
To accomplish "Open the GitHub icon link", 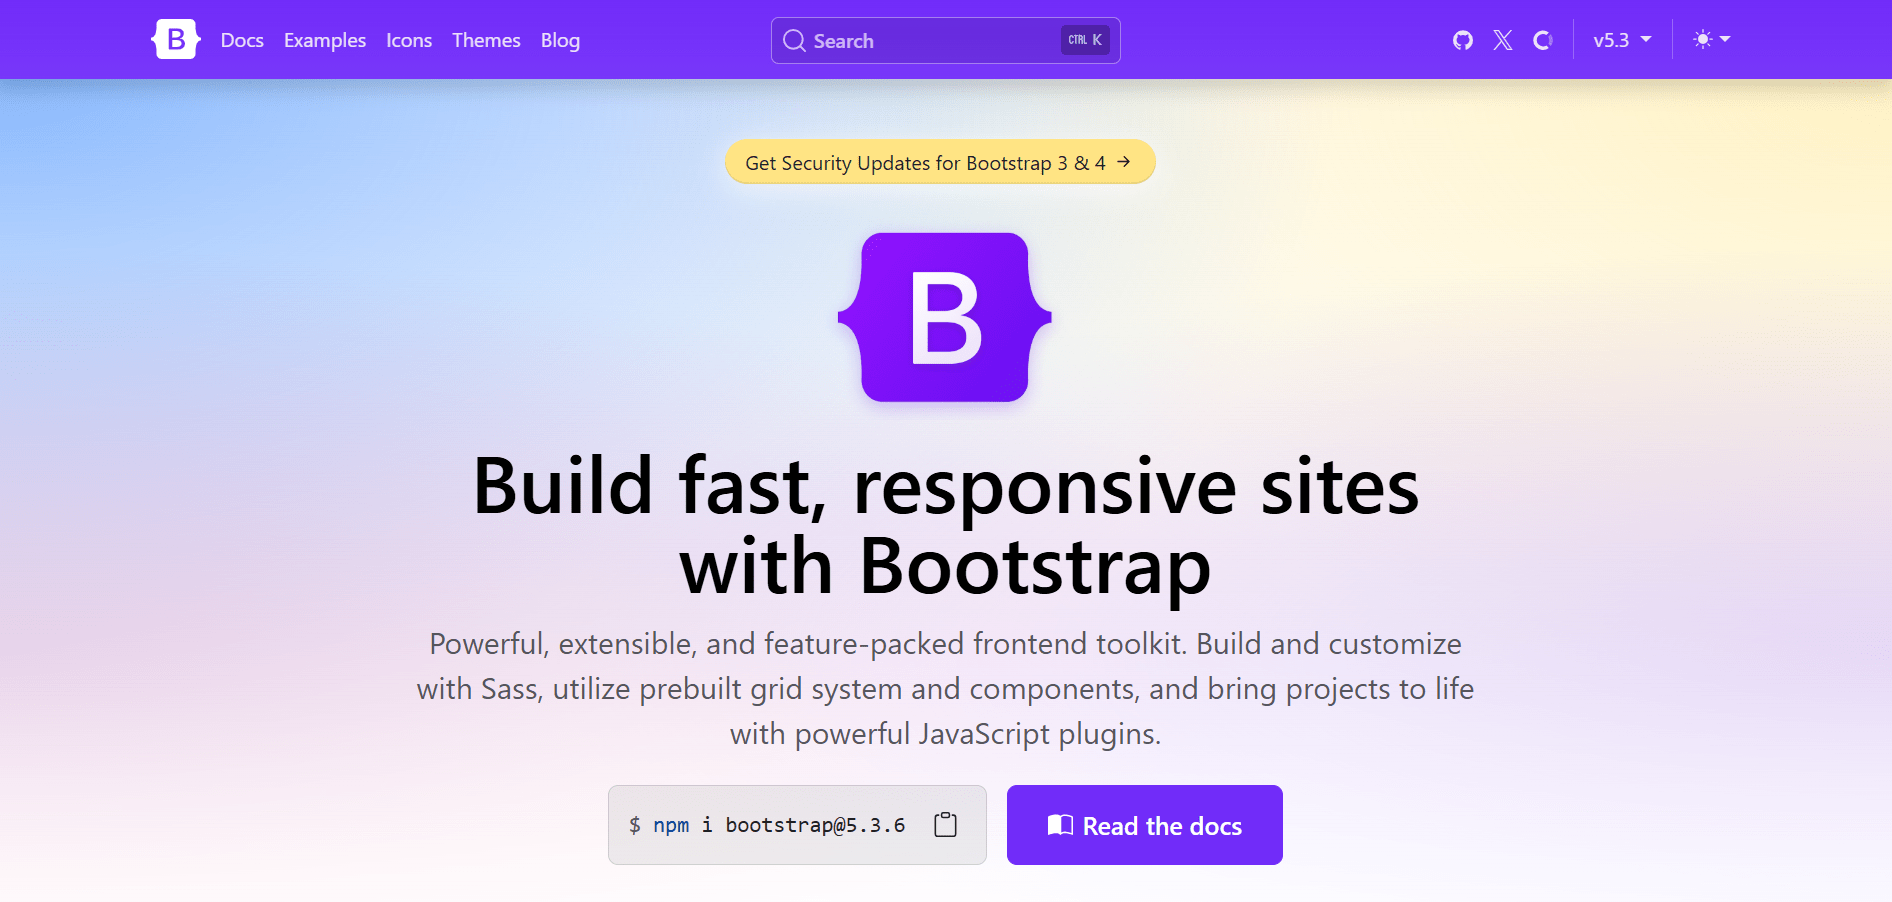I will [1463, 40].
